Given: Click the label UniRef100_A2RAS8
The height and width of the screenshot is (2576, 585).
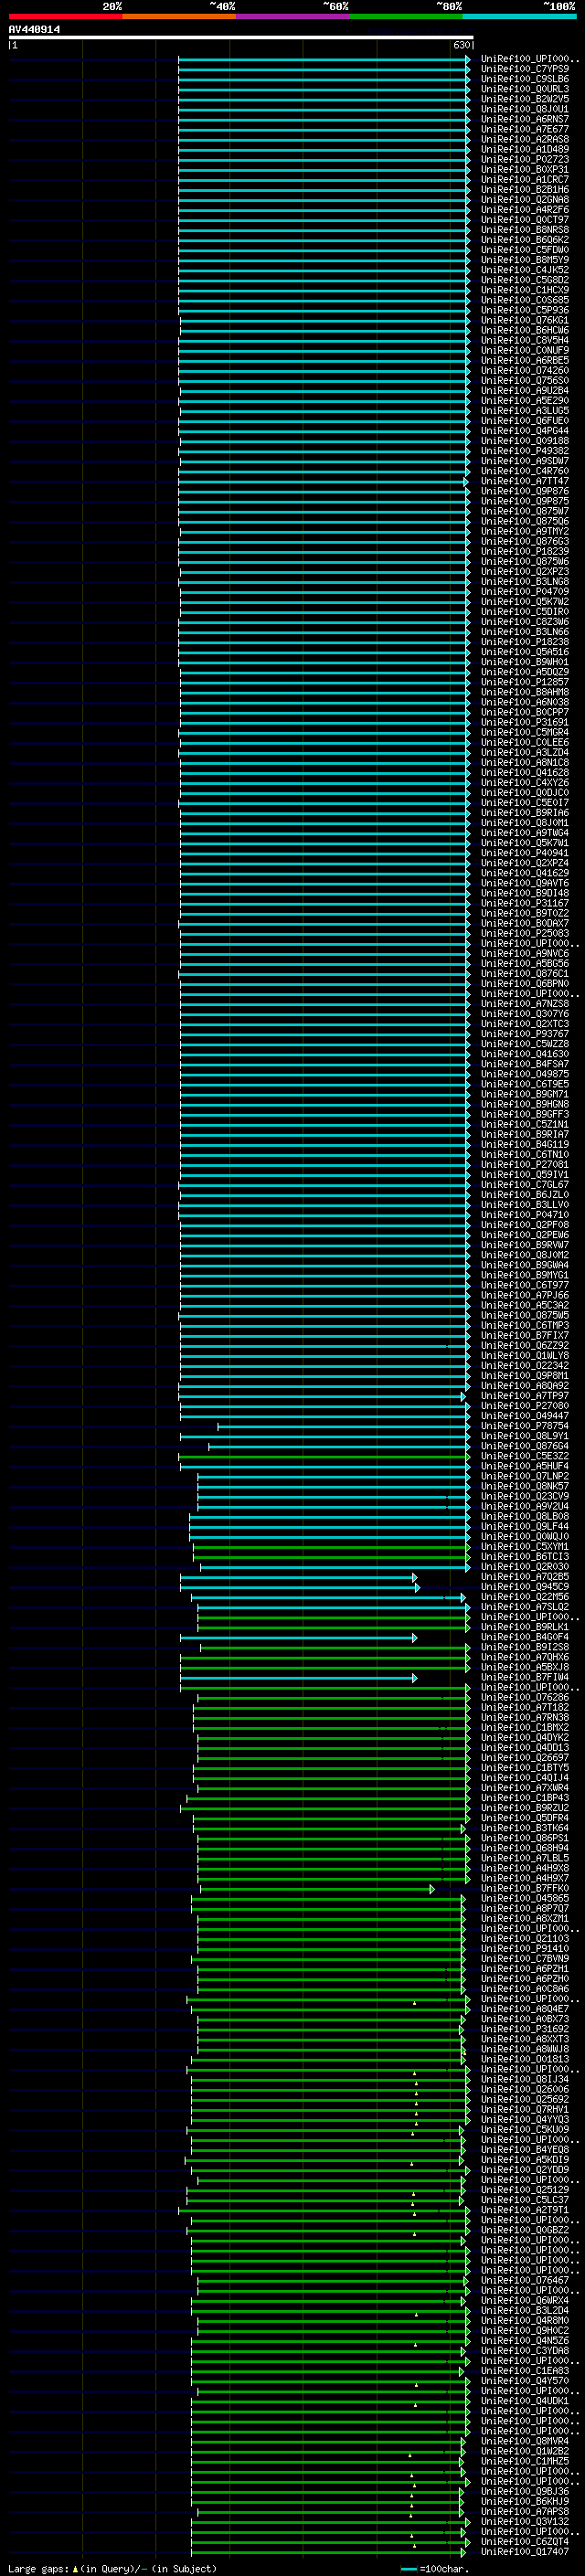Looking at the screenshot, I should click(525, 139).
